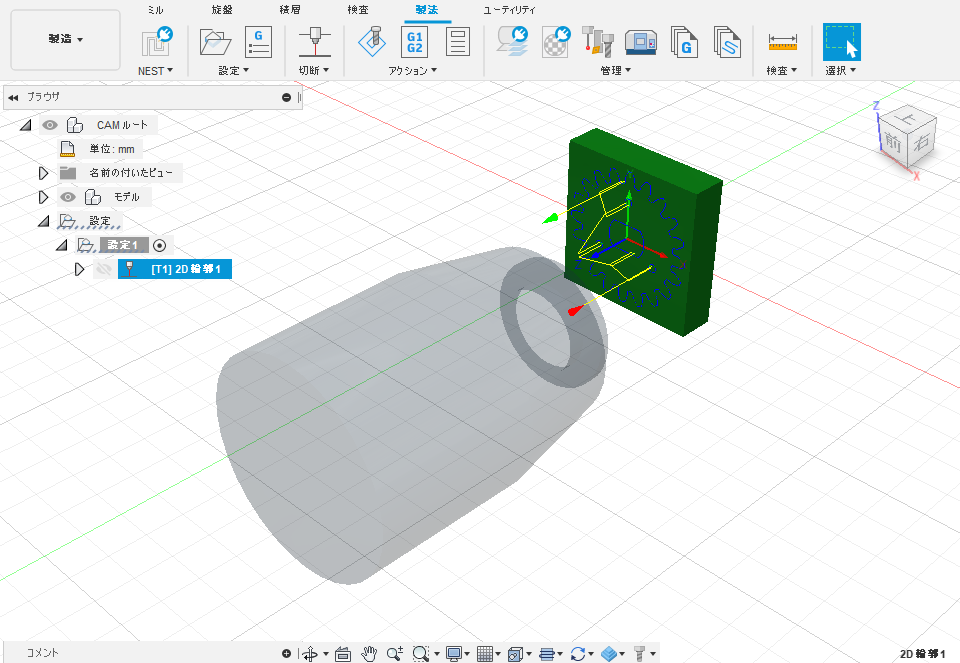Viewport: 960px width, 663px height.
Task: Click the viewports icon
Action: tap(516, 654)
